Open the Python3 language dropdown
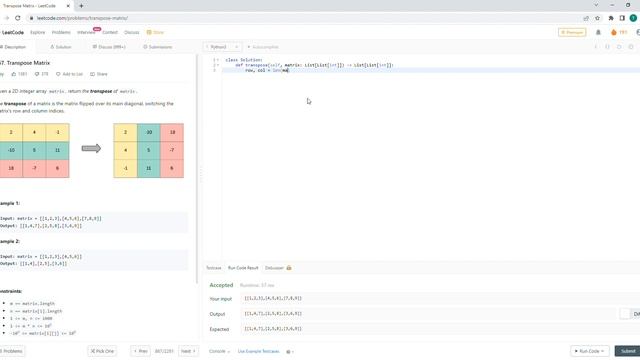 click(x=222, y=47)
